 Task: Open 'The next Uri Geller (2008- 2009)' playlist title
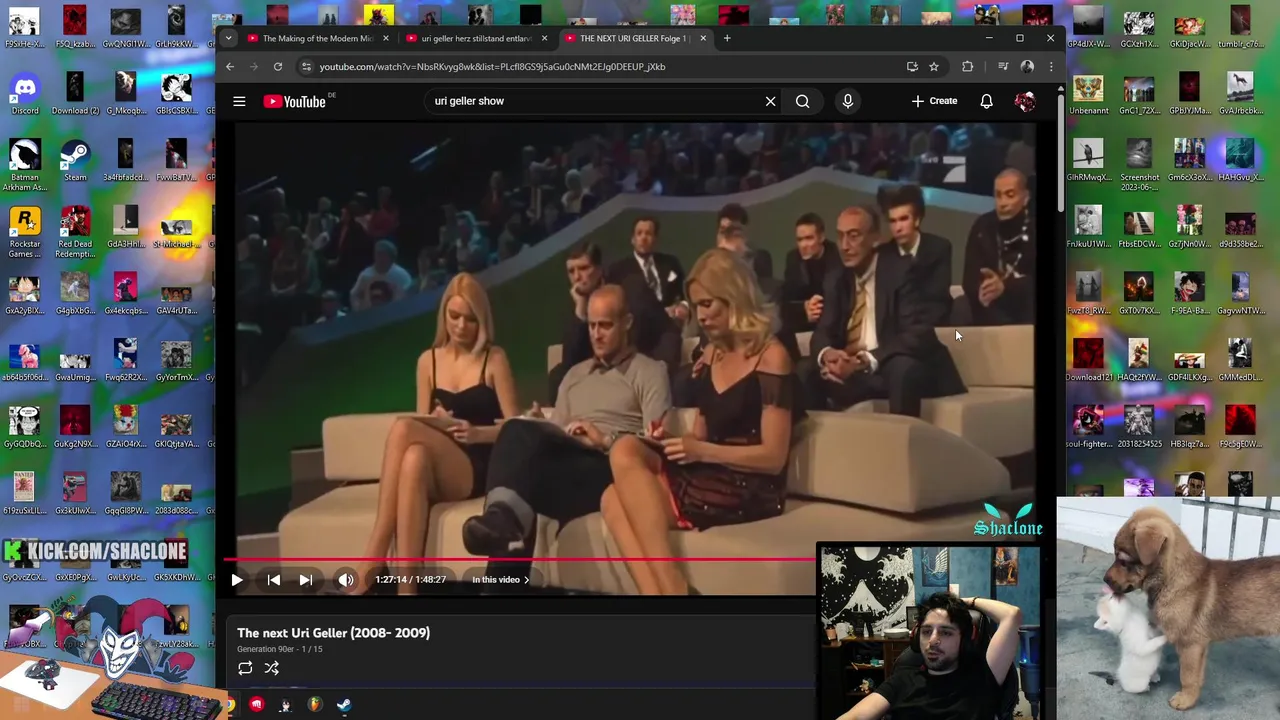coord(333,632)
